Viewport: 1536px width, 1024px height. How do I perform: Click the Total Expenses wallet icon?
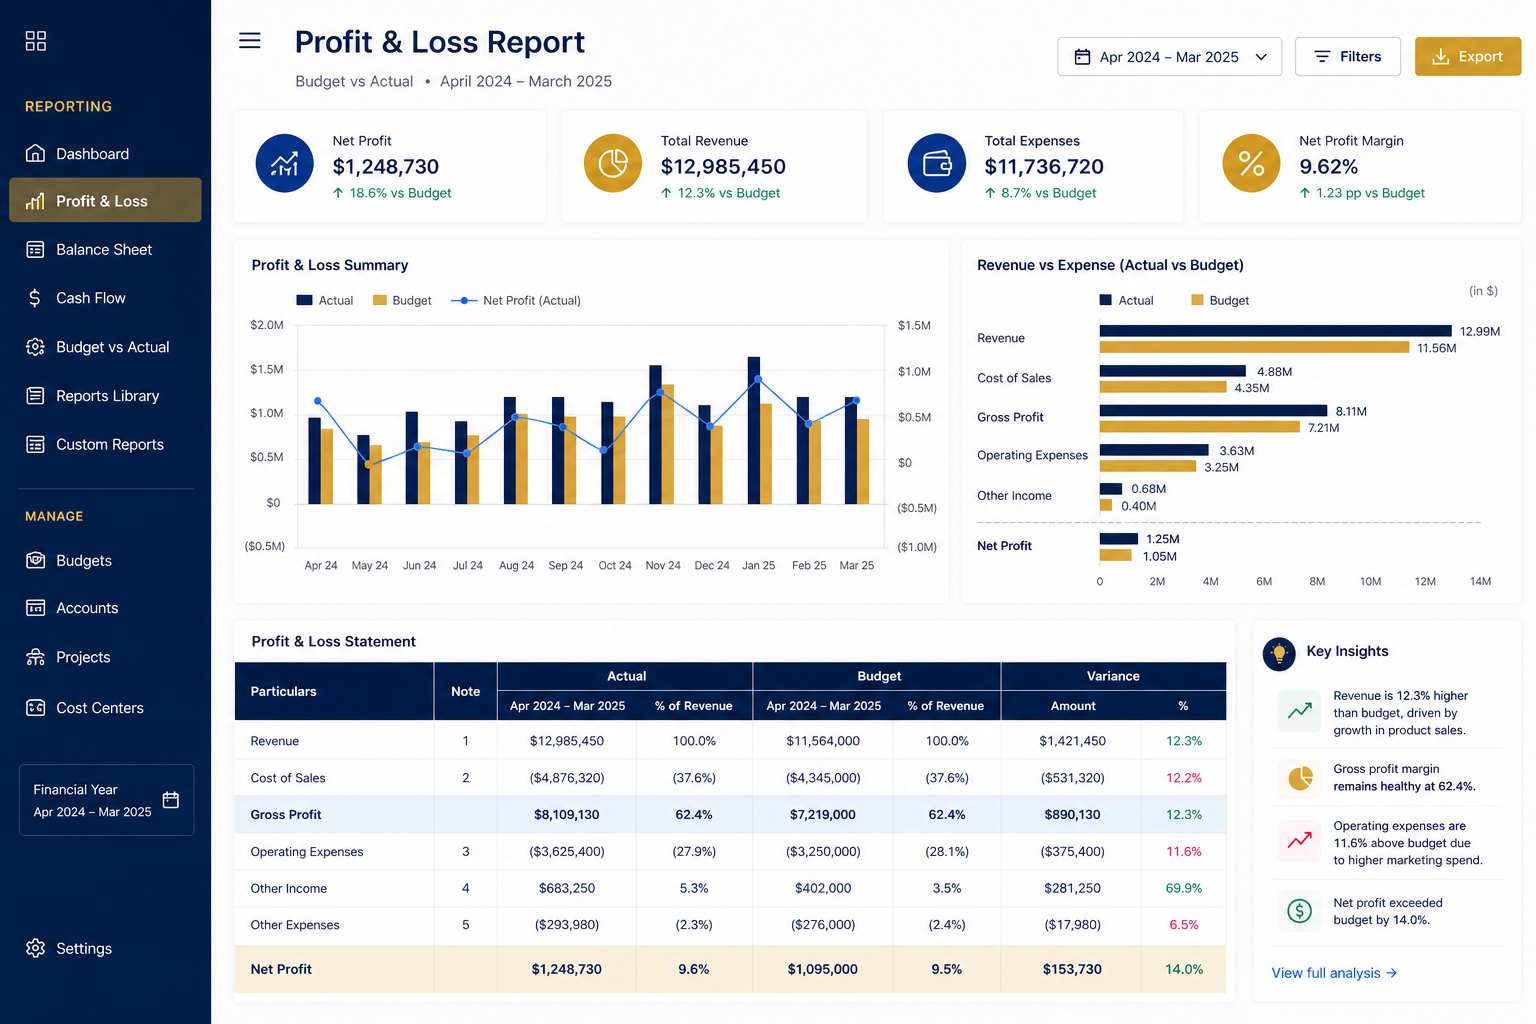(937, 163)
